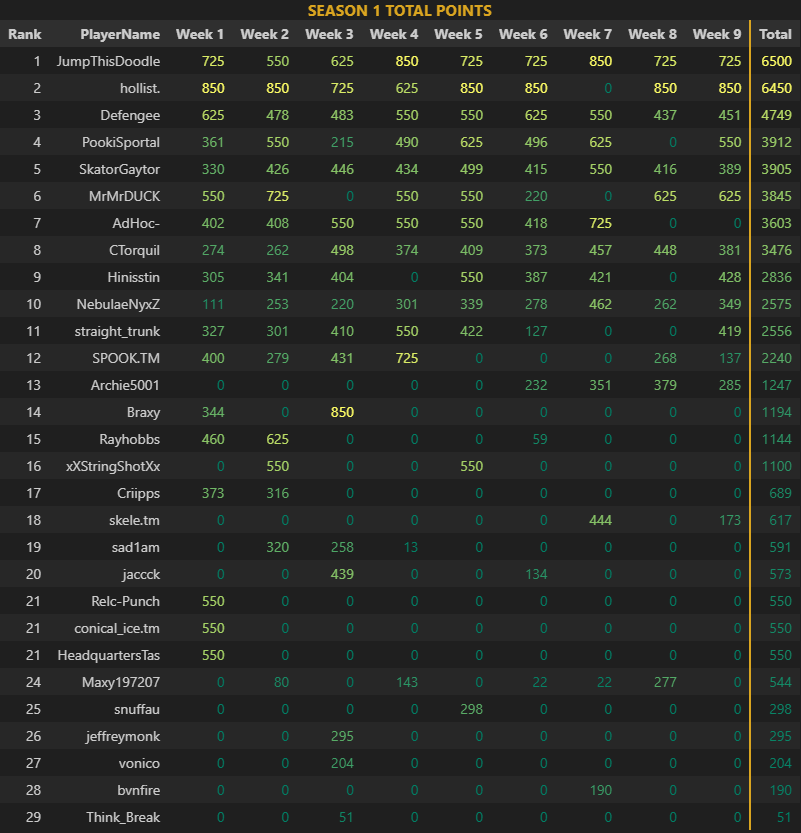
Task: Click skele.tm's Week 7 score 444
Action: pyautogui.click(x=601, y=520)
